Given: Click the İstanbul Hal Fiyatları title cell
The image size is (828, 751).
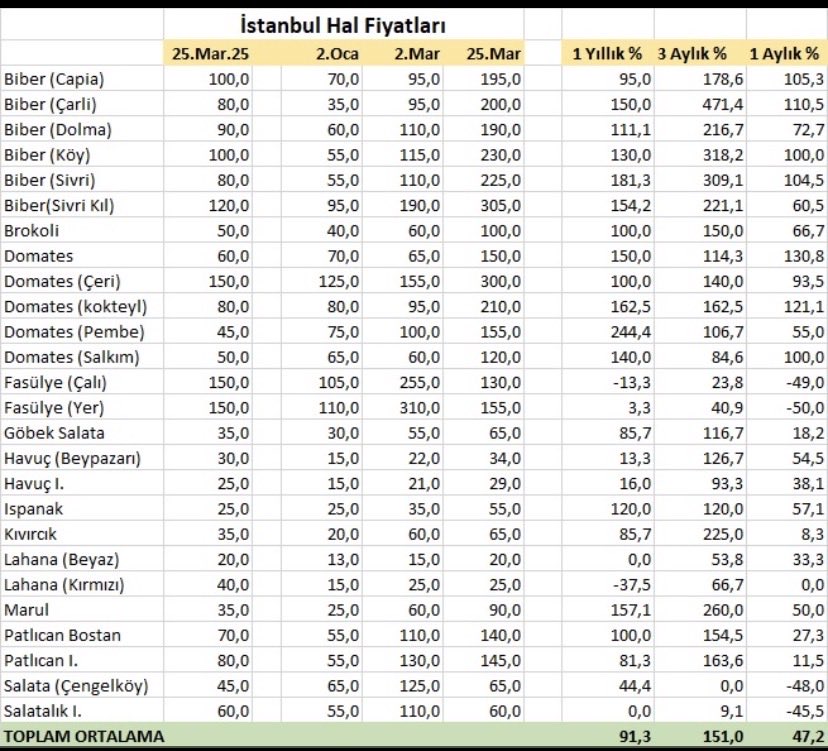Looking at the screenshot, I should pyautogui.click(x=343, y=23).
